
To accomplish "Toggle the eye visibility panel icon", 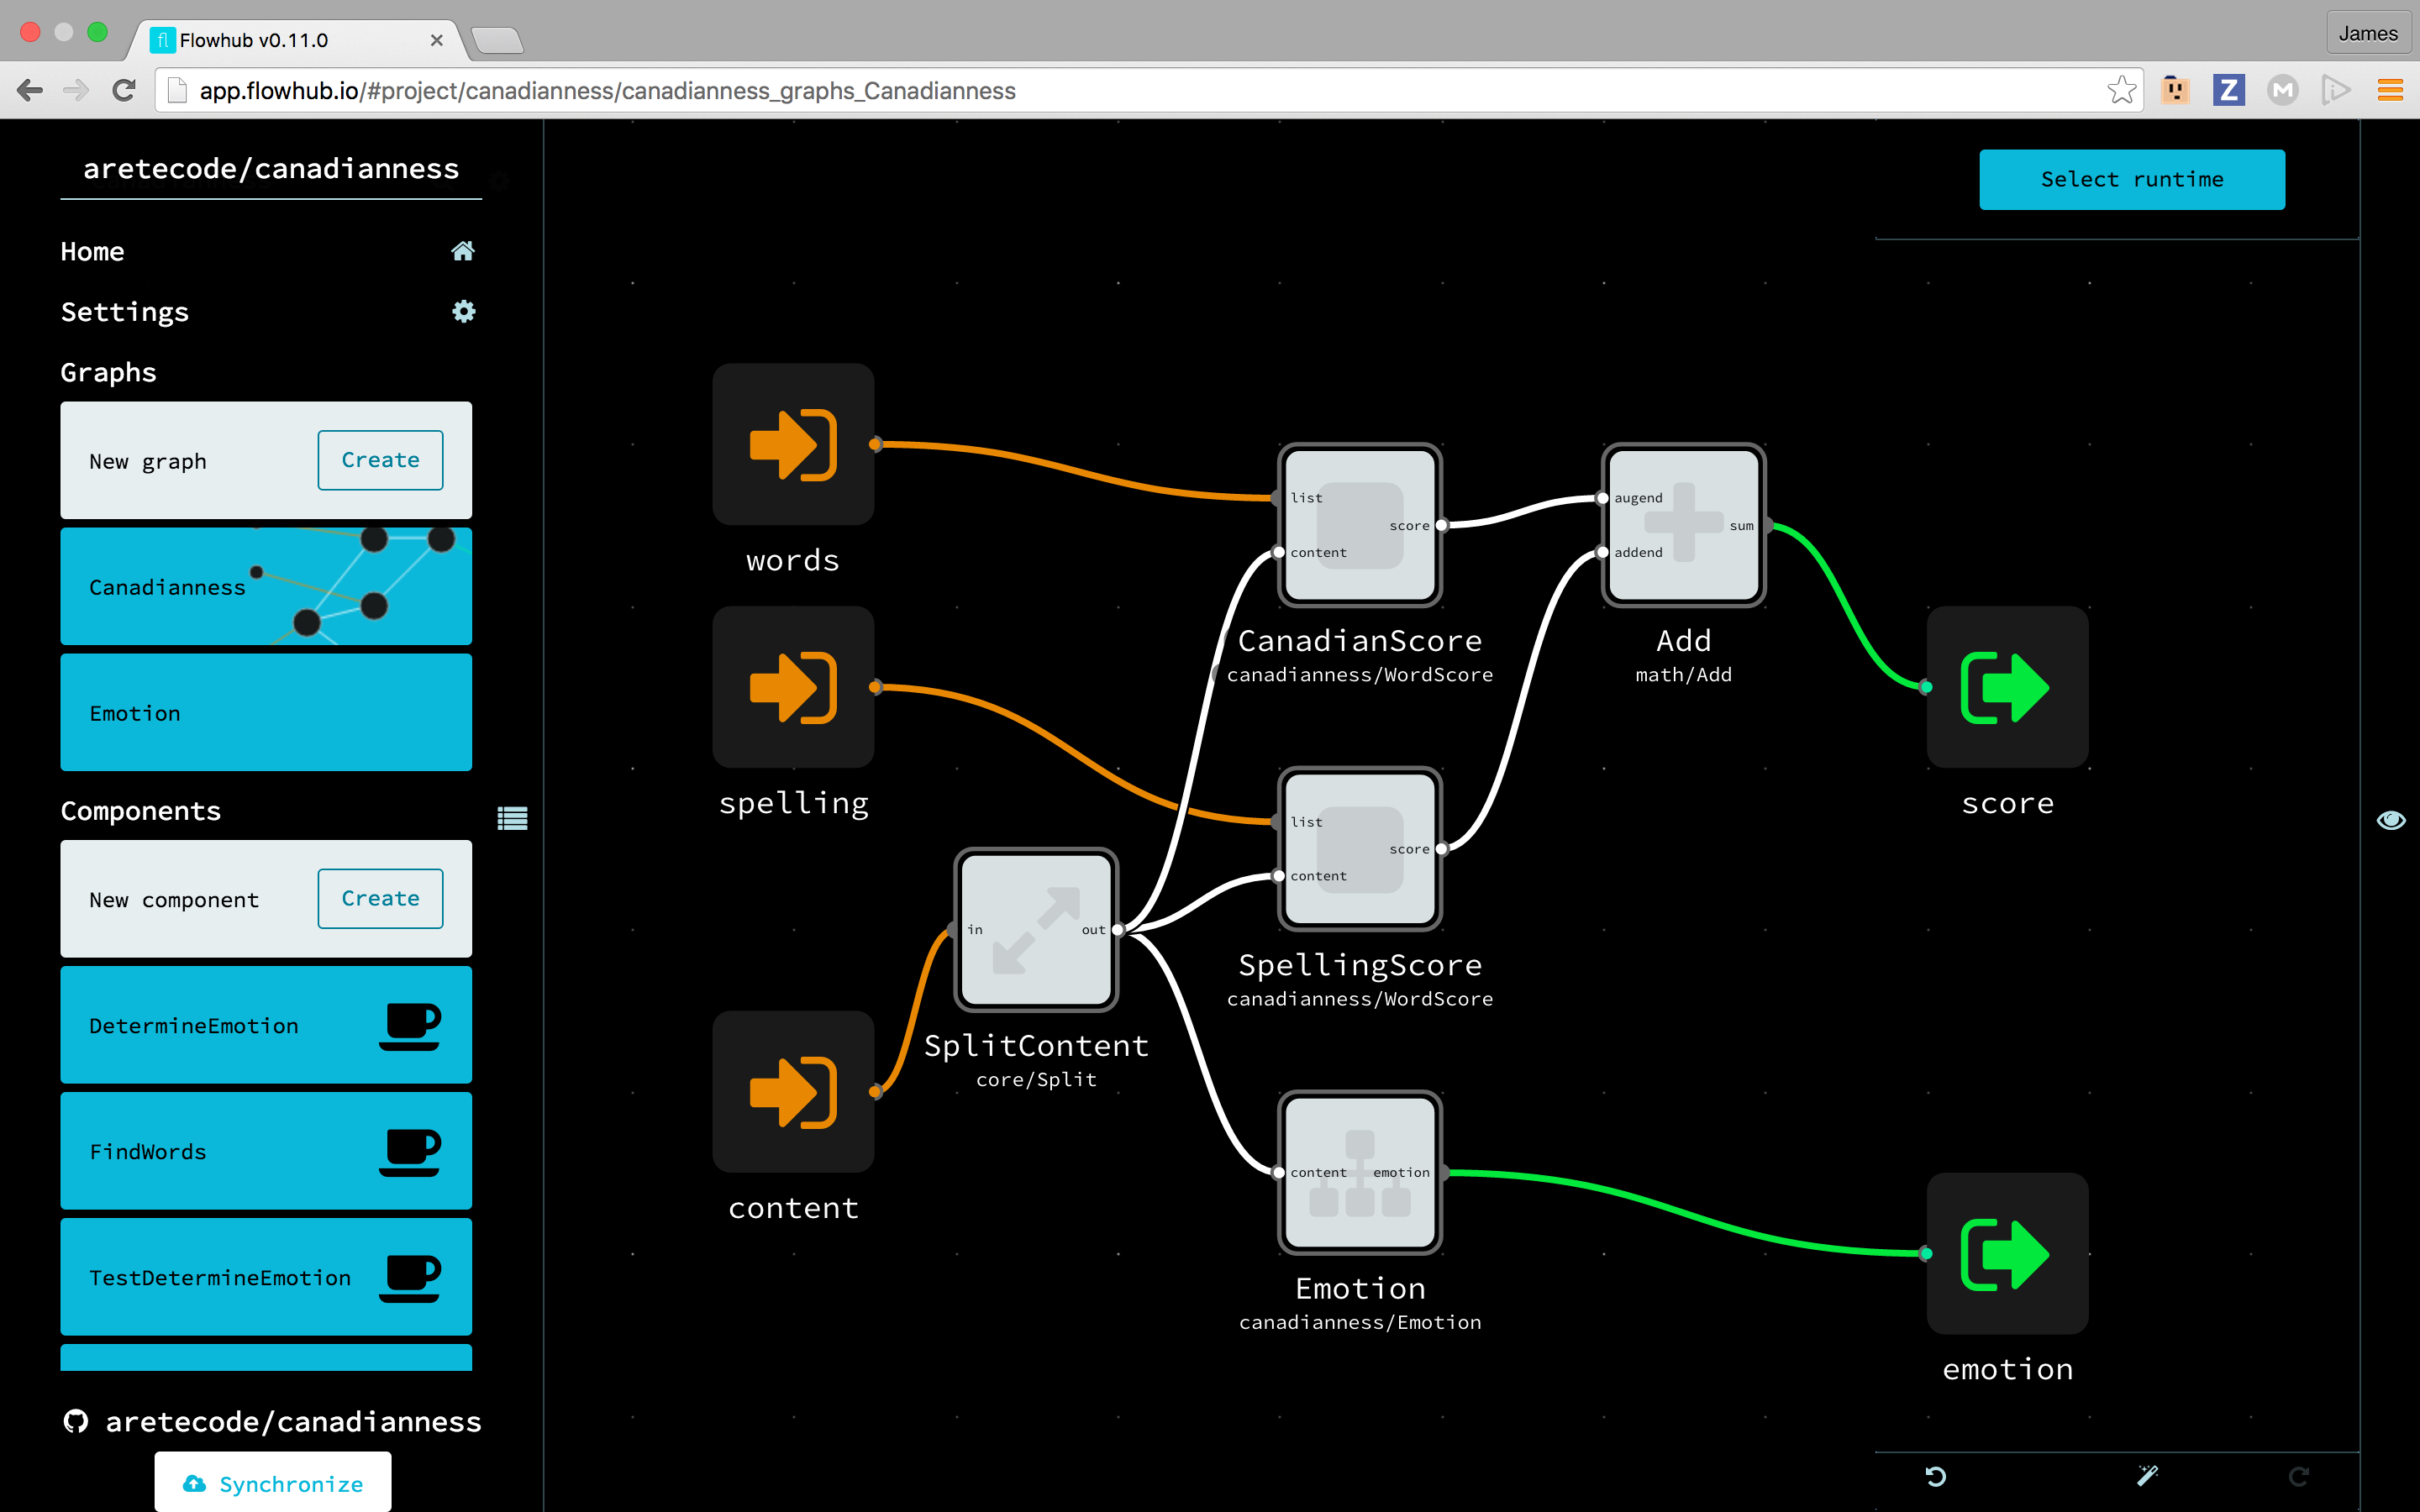I will point(2391,820).
